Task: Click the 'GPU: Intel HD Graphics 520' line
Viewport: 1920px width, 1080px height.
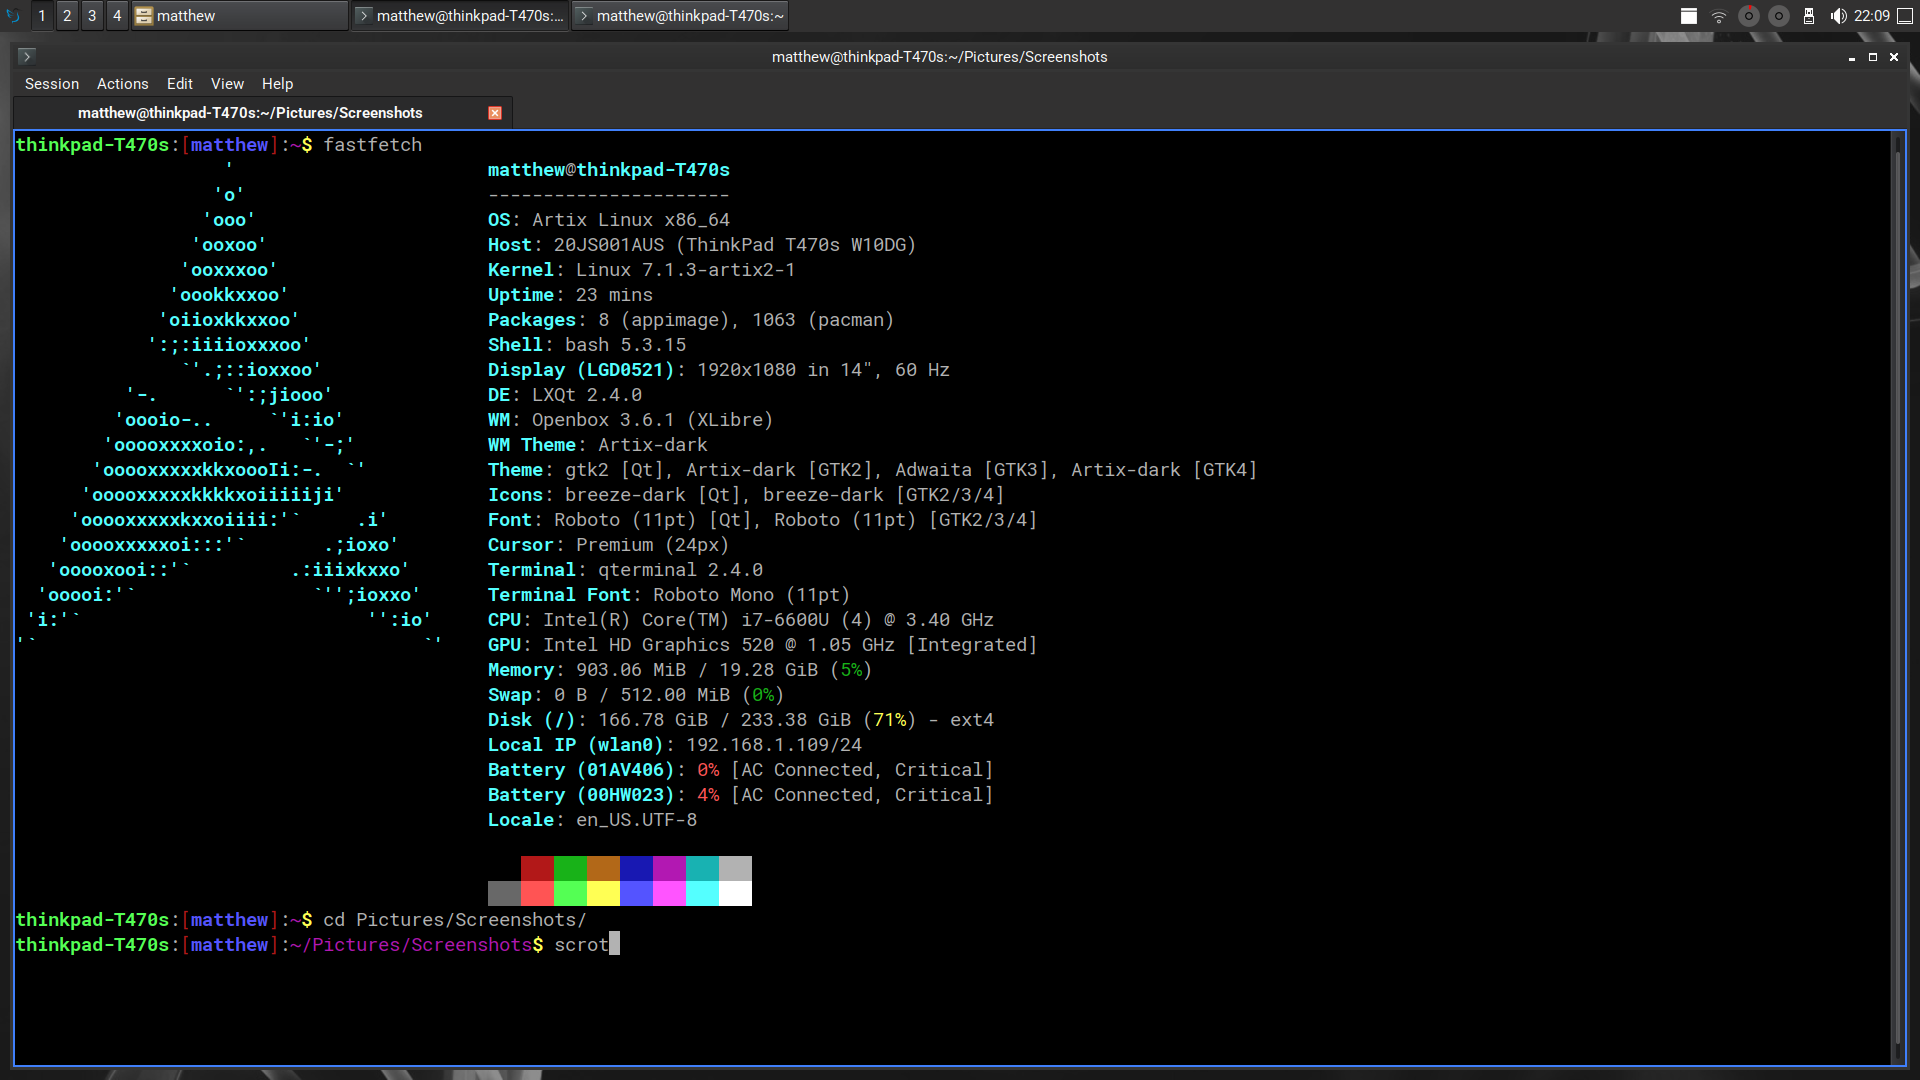Action: pyautogui.click(x=763, y=645)
